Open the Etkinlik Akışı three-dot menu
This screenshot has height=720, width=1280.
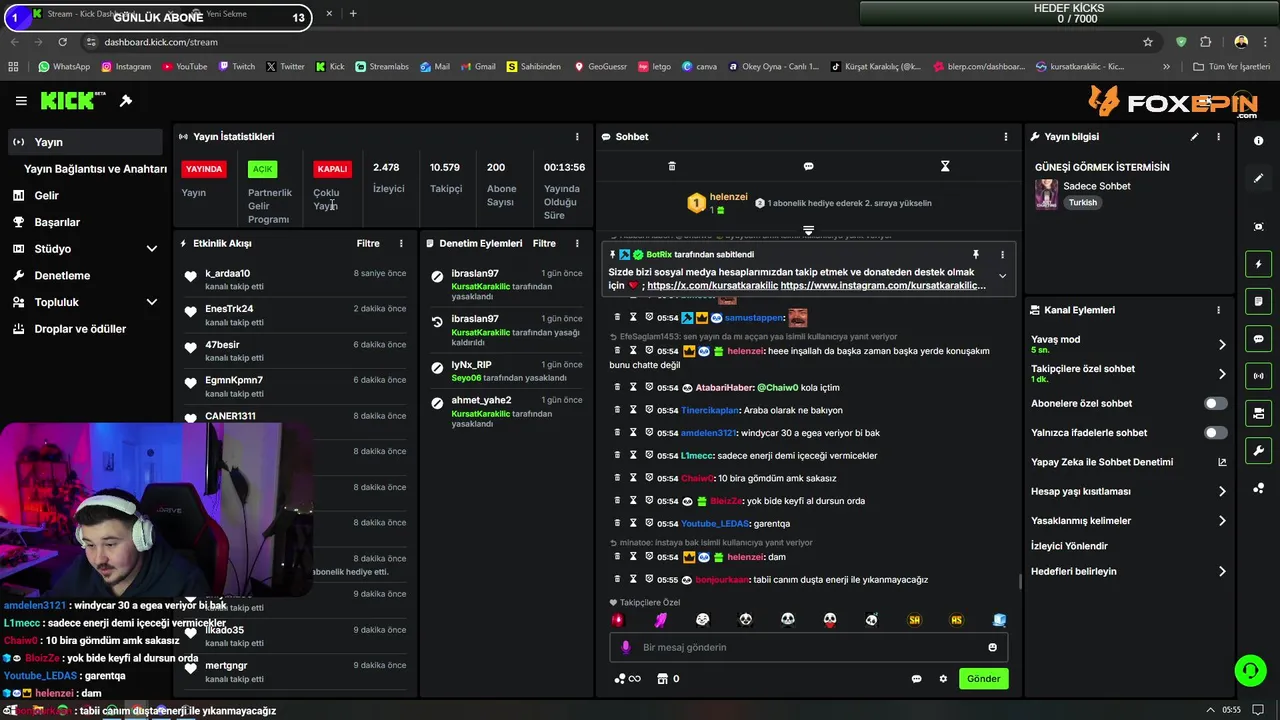point(401,243)
